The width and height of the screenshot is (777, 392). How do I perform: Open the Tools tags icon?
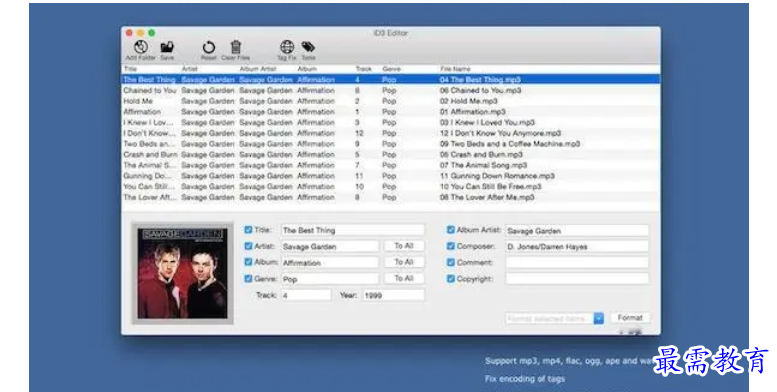coord(308,47)
